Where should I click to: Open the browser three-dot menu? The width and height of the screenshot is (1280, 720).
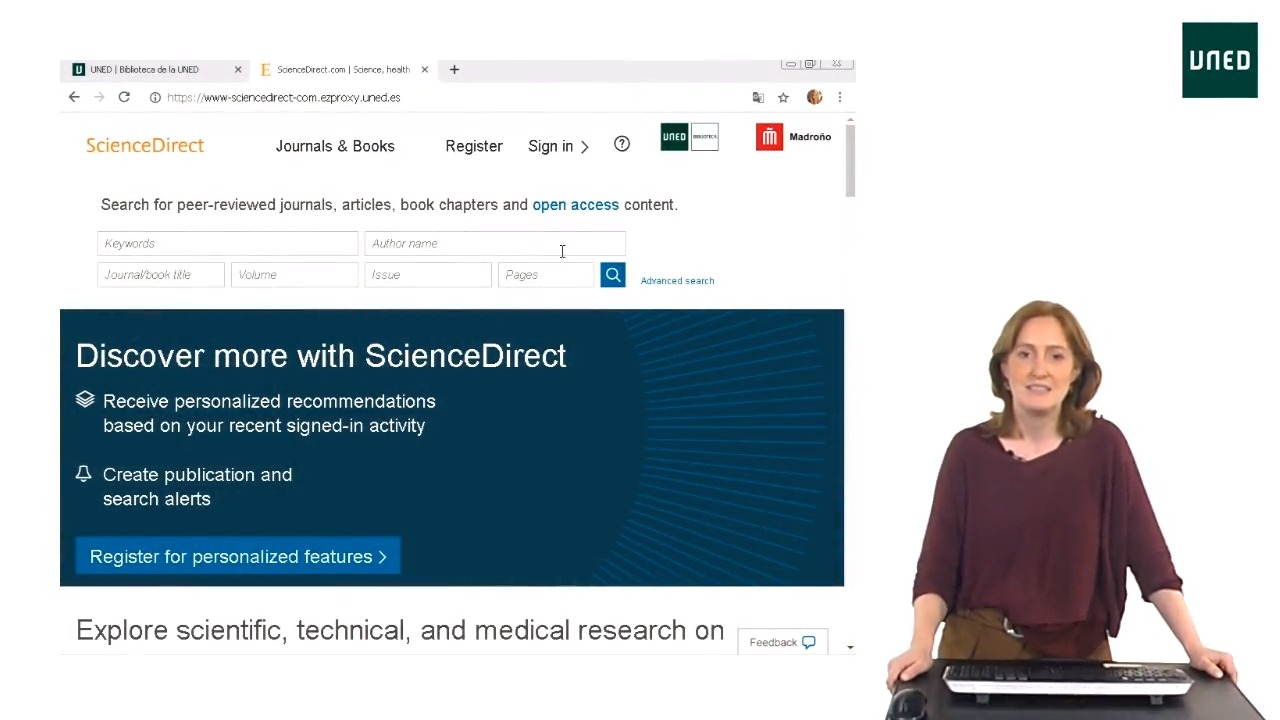(x=839, y=97)
